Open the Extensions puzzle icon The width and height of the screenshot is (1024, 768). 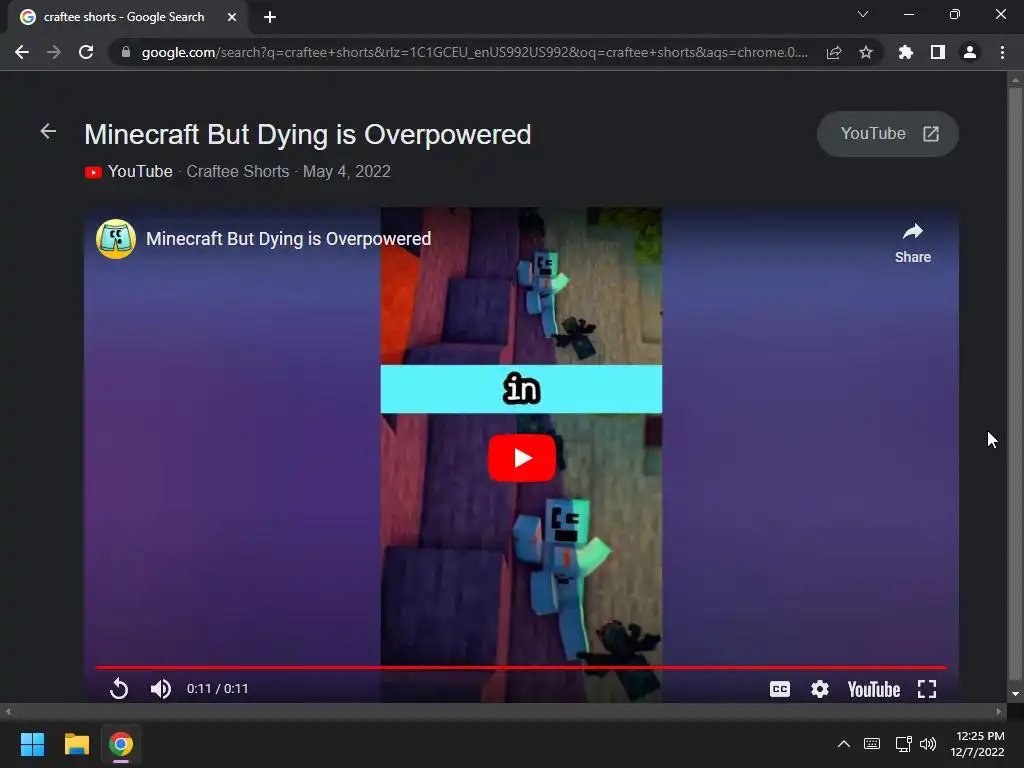(x=906, y=52)
